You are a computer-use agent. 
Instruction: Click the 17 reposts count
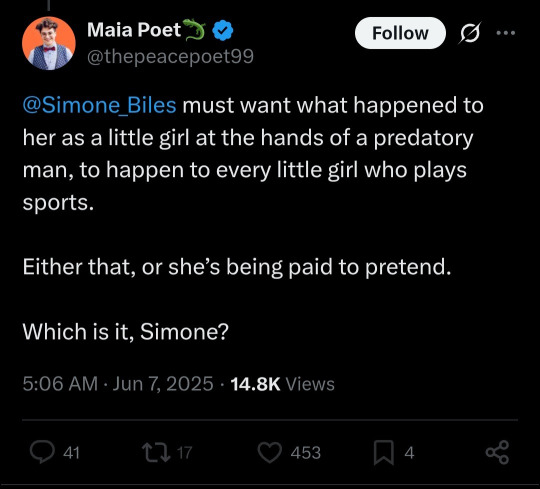[x=185, y=452]
